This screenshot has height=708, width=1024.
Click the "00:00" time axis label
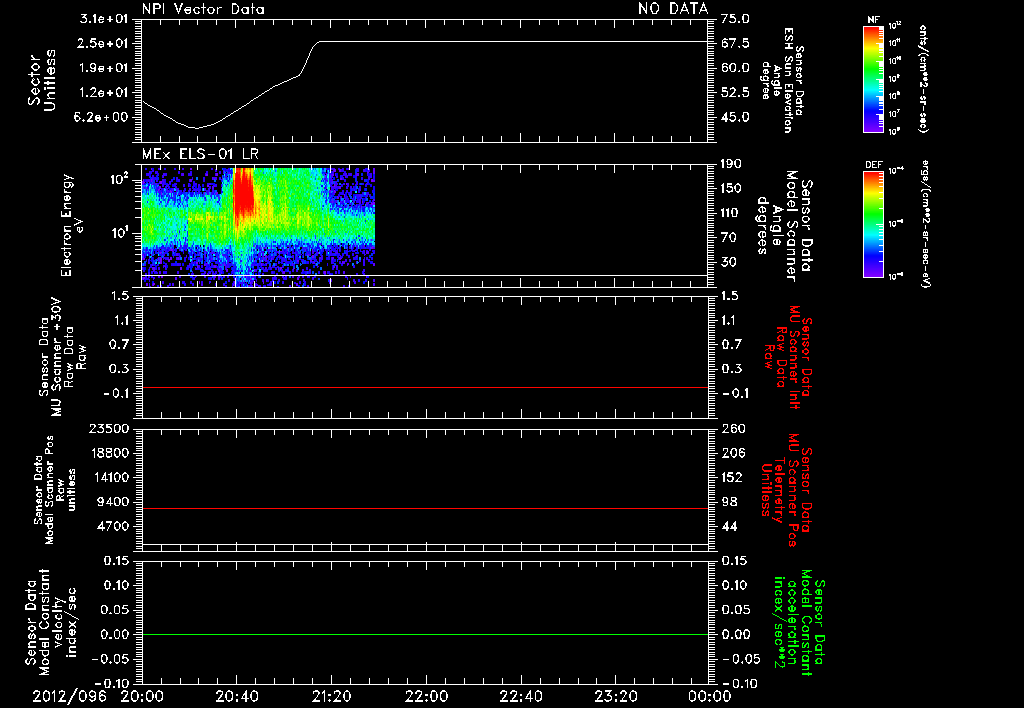coord(709,696)
